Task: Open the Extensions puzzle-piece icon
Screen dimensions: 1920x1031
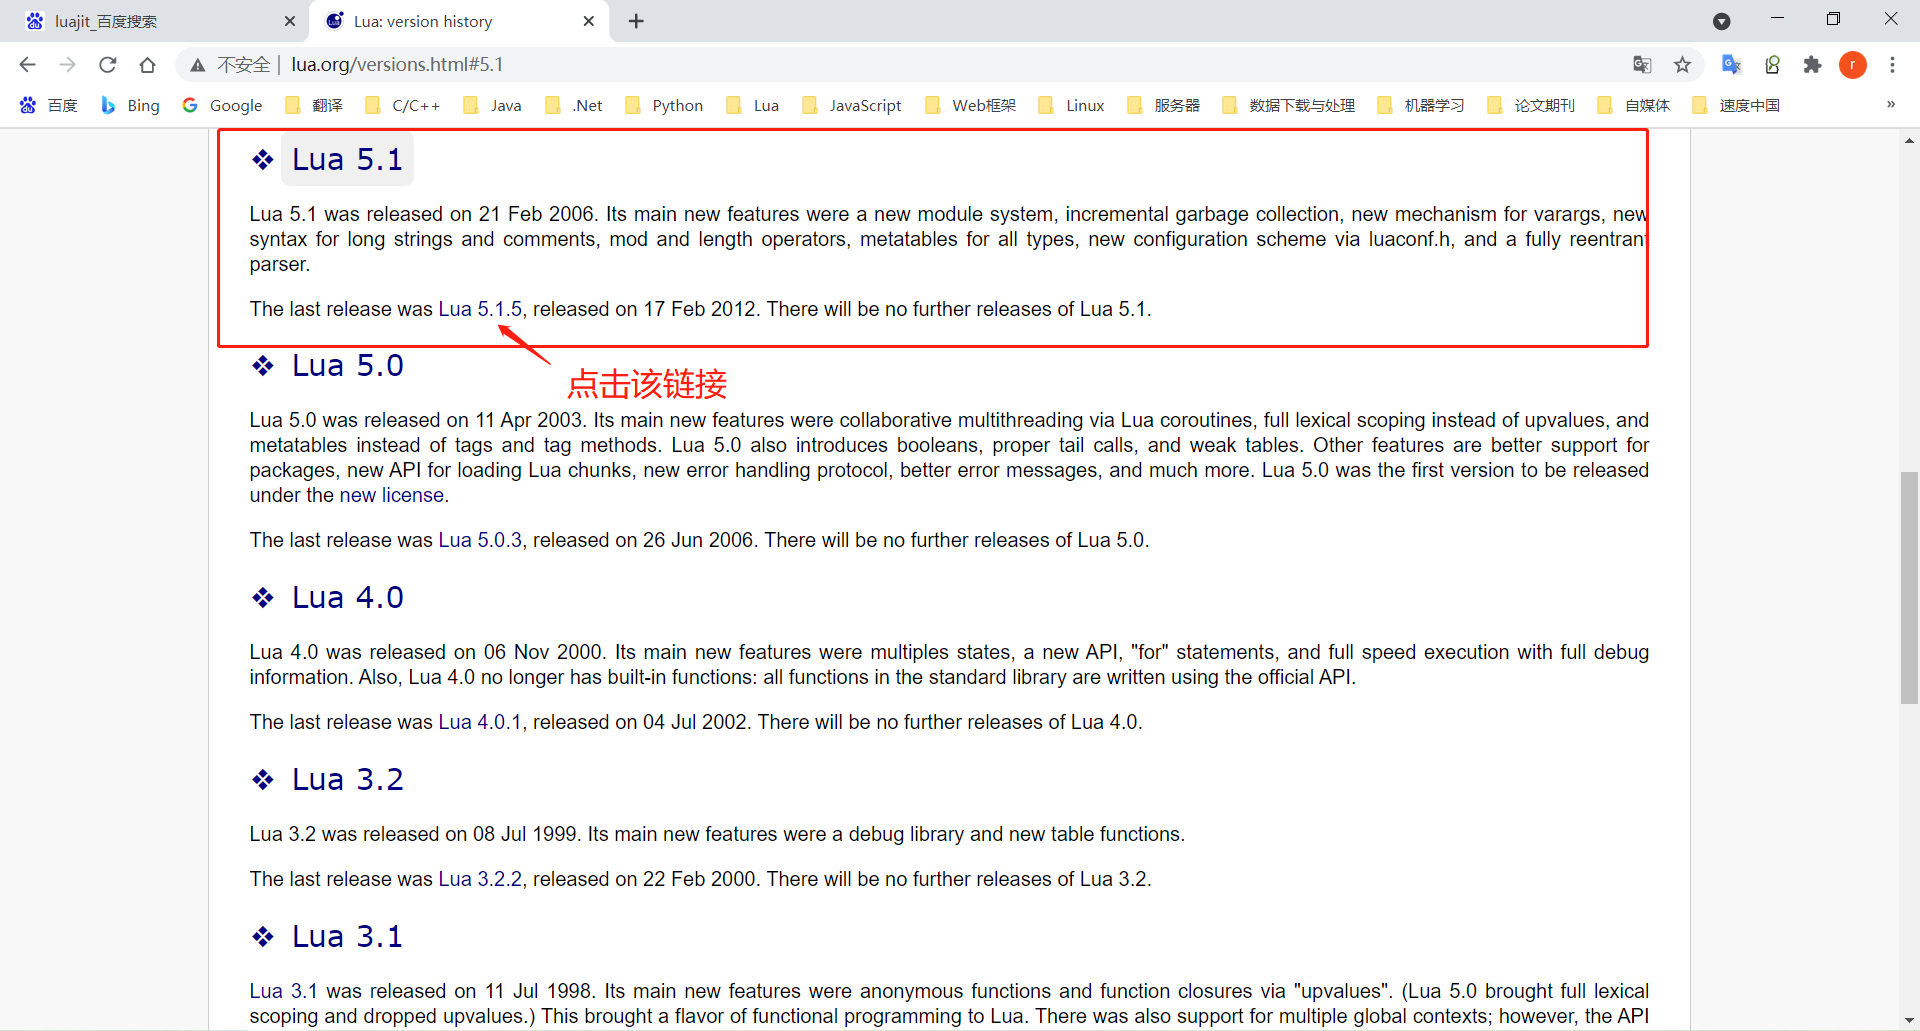Action: (x=1813, y=64)
